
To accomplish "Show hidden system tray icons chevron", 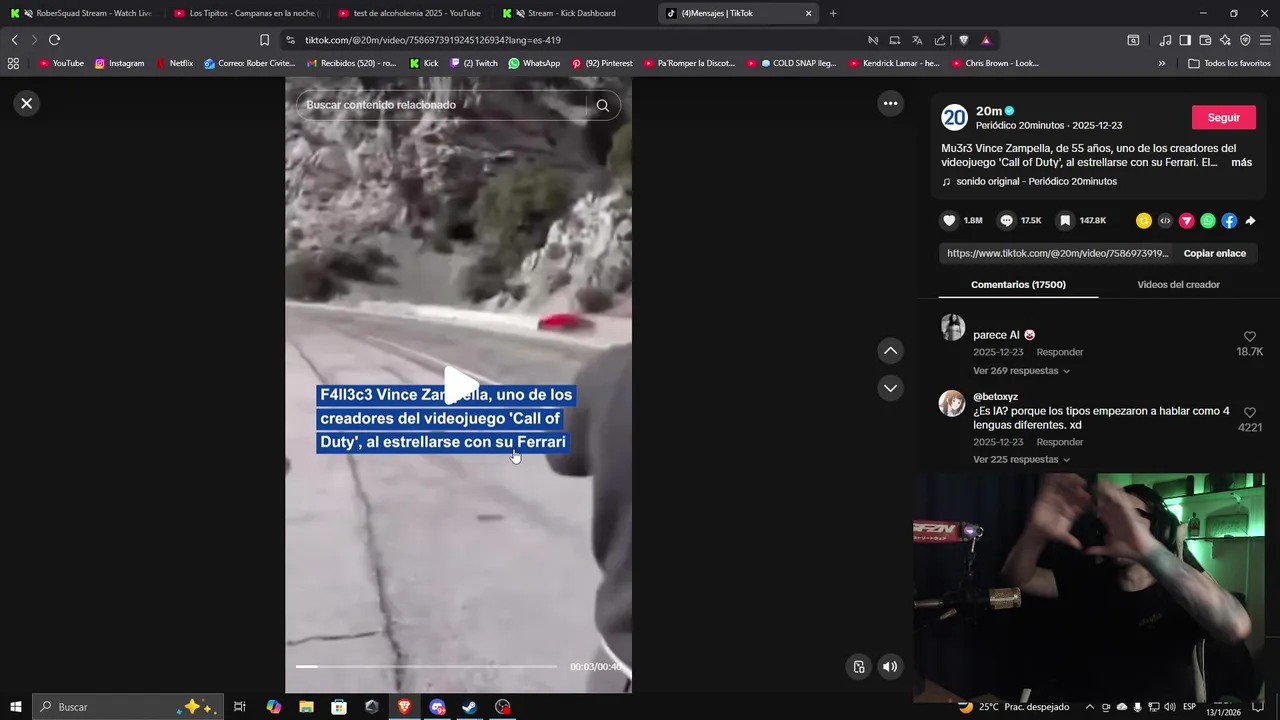I will click(x=1090, y=707).
